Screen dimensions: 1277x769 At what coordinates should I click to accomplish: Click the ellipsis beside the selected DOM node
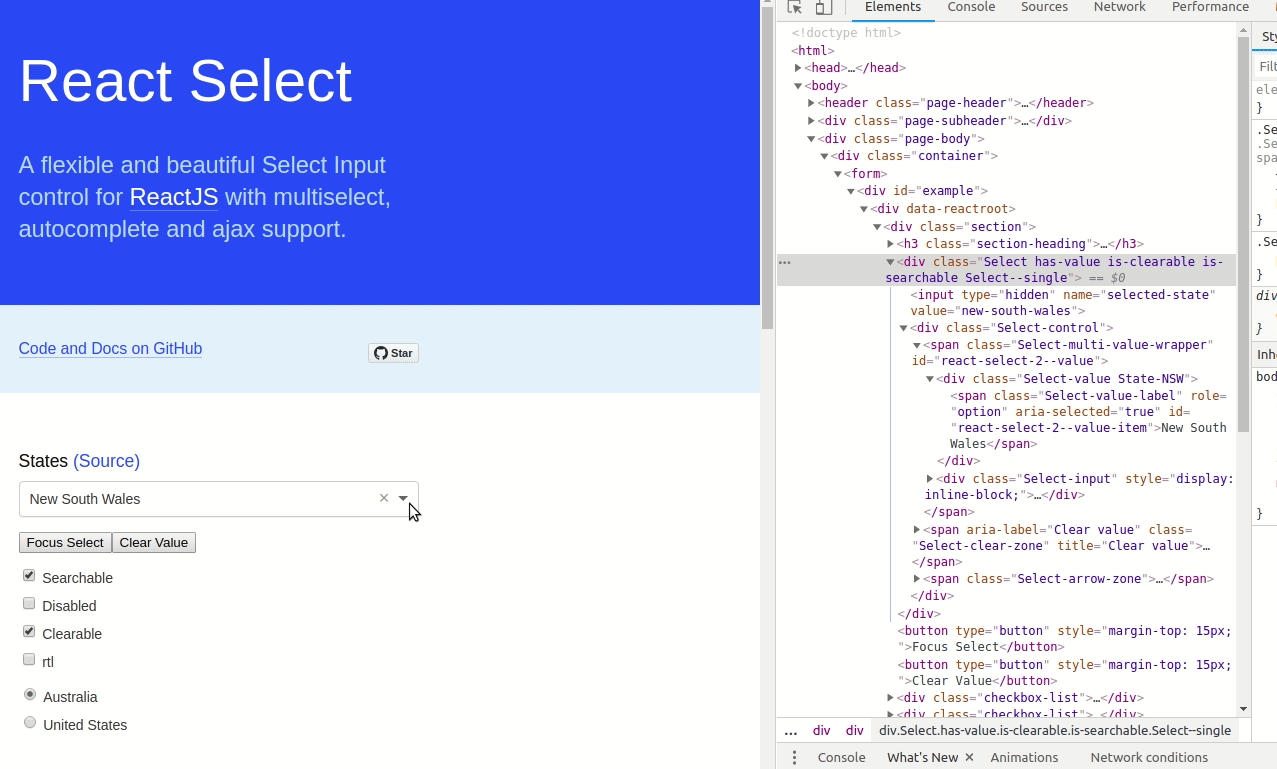point(785,262)
